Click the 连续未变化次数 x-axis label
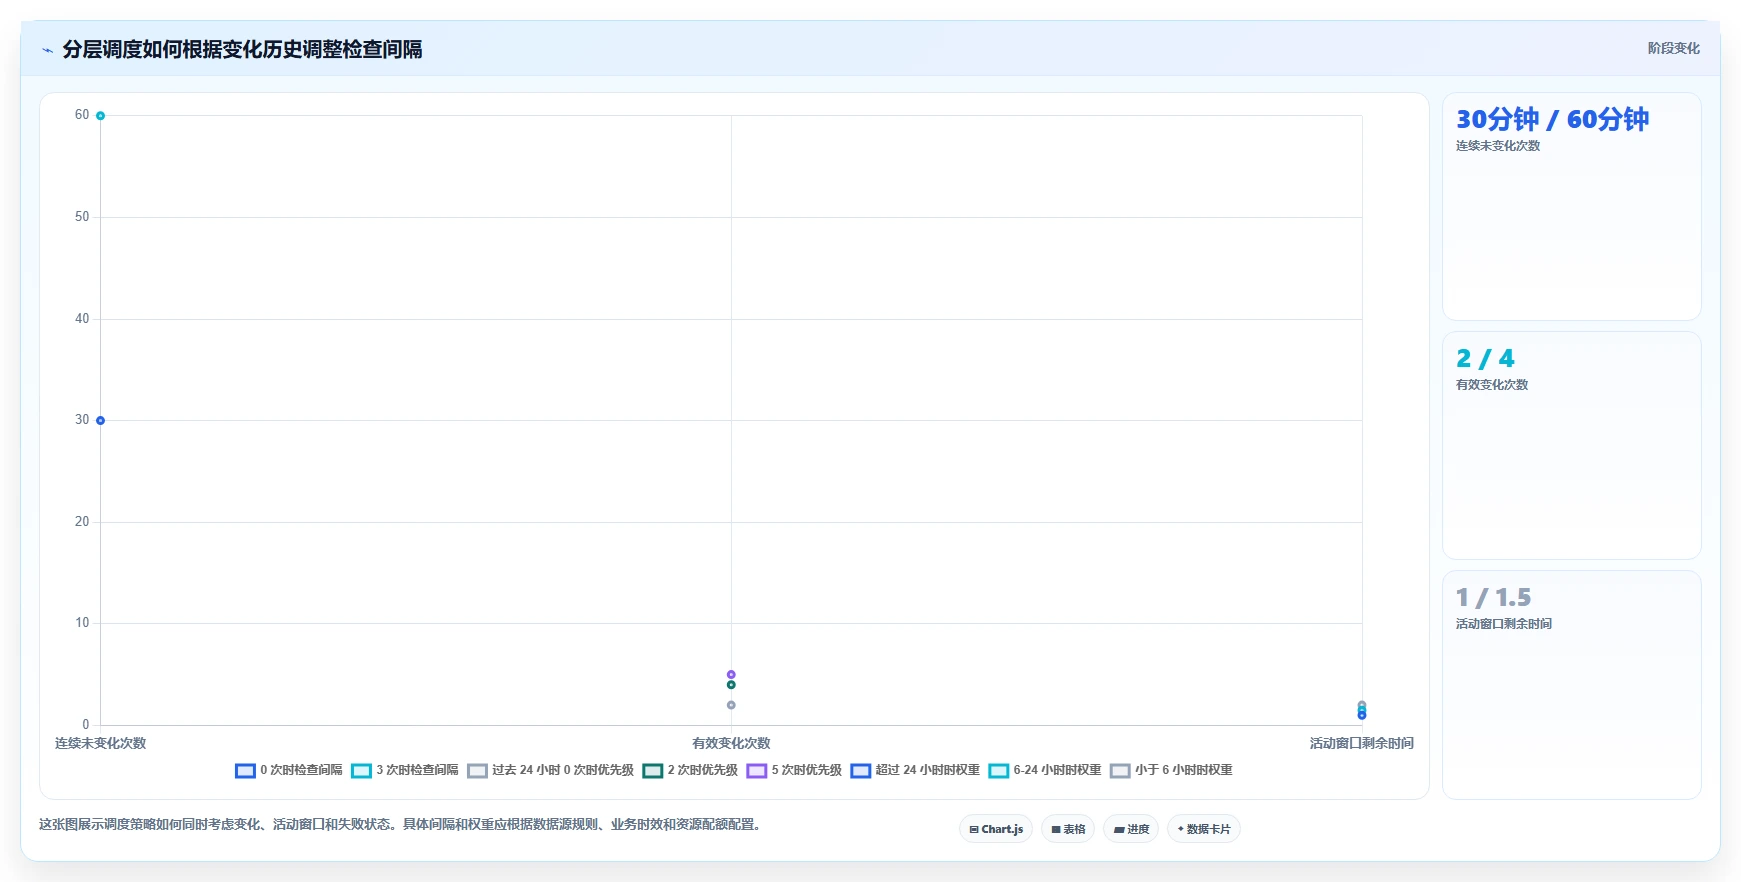The width and height of the screenshot is (1741, 882). (100, 743)
